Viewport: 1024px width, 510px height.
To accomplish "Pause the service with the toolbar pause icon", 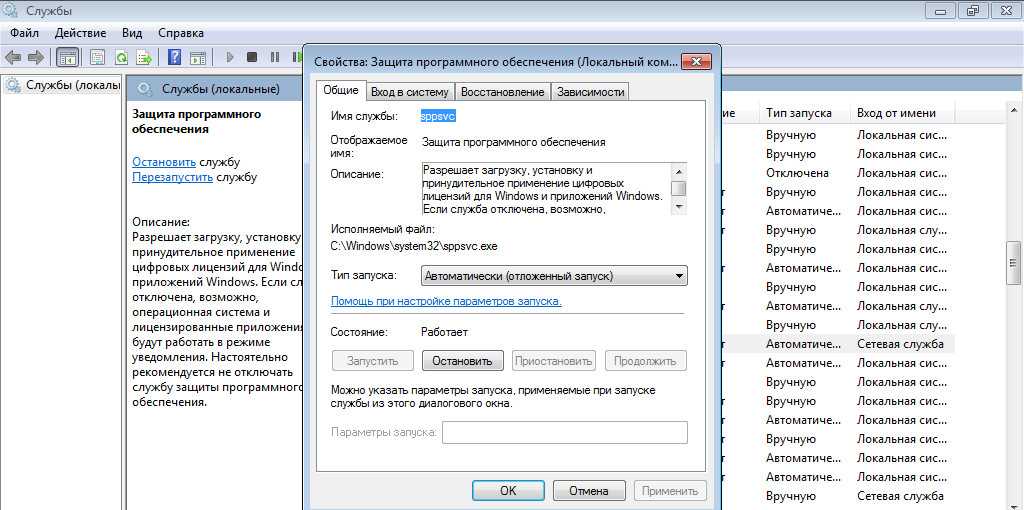I will (x=275, y=57).
